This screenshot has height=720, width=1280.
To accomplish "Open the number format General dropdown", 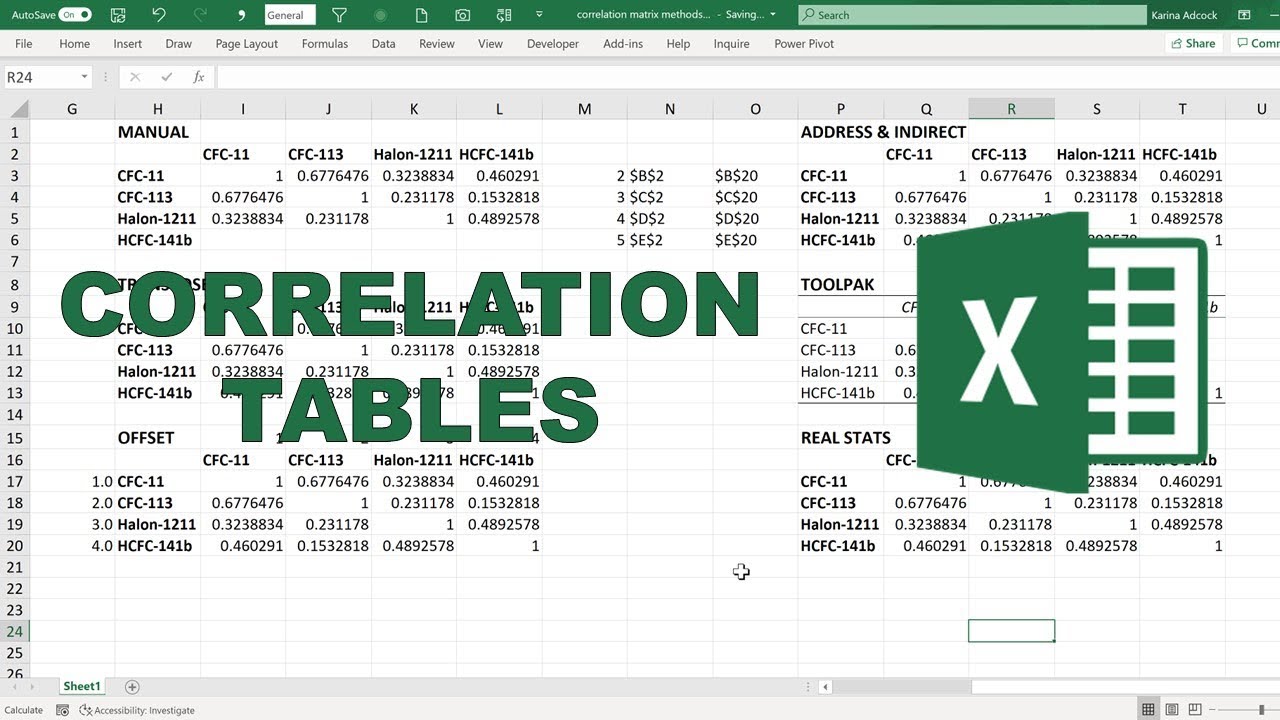I will coord(290,15).
